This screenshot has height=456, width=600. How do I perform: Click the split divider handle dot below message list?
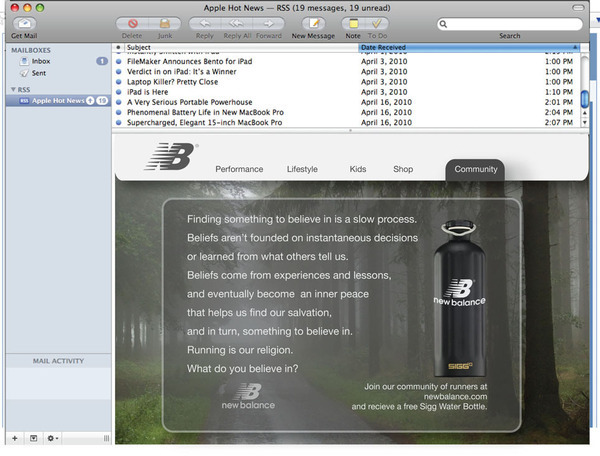pyautogui.click(x=350, y=130)
